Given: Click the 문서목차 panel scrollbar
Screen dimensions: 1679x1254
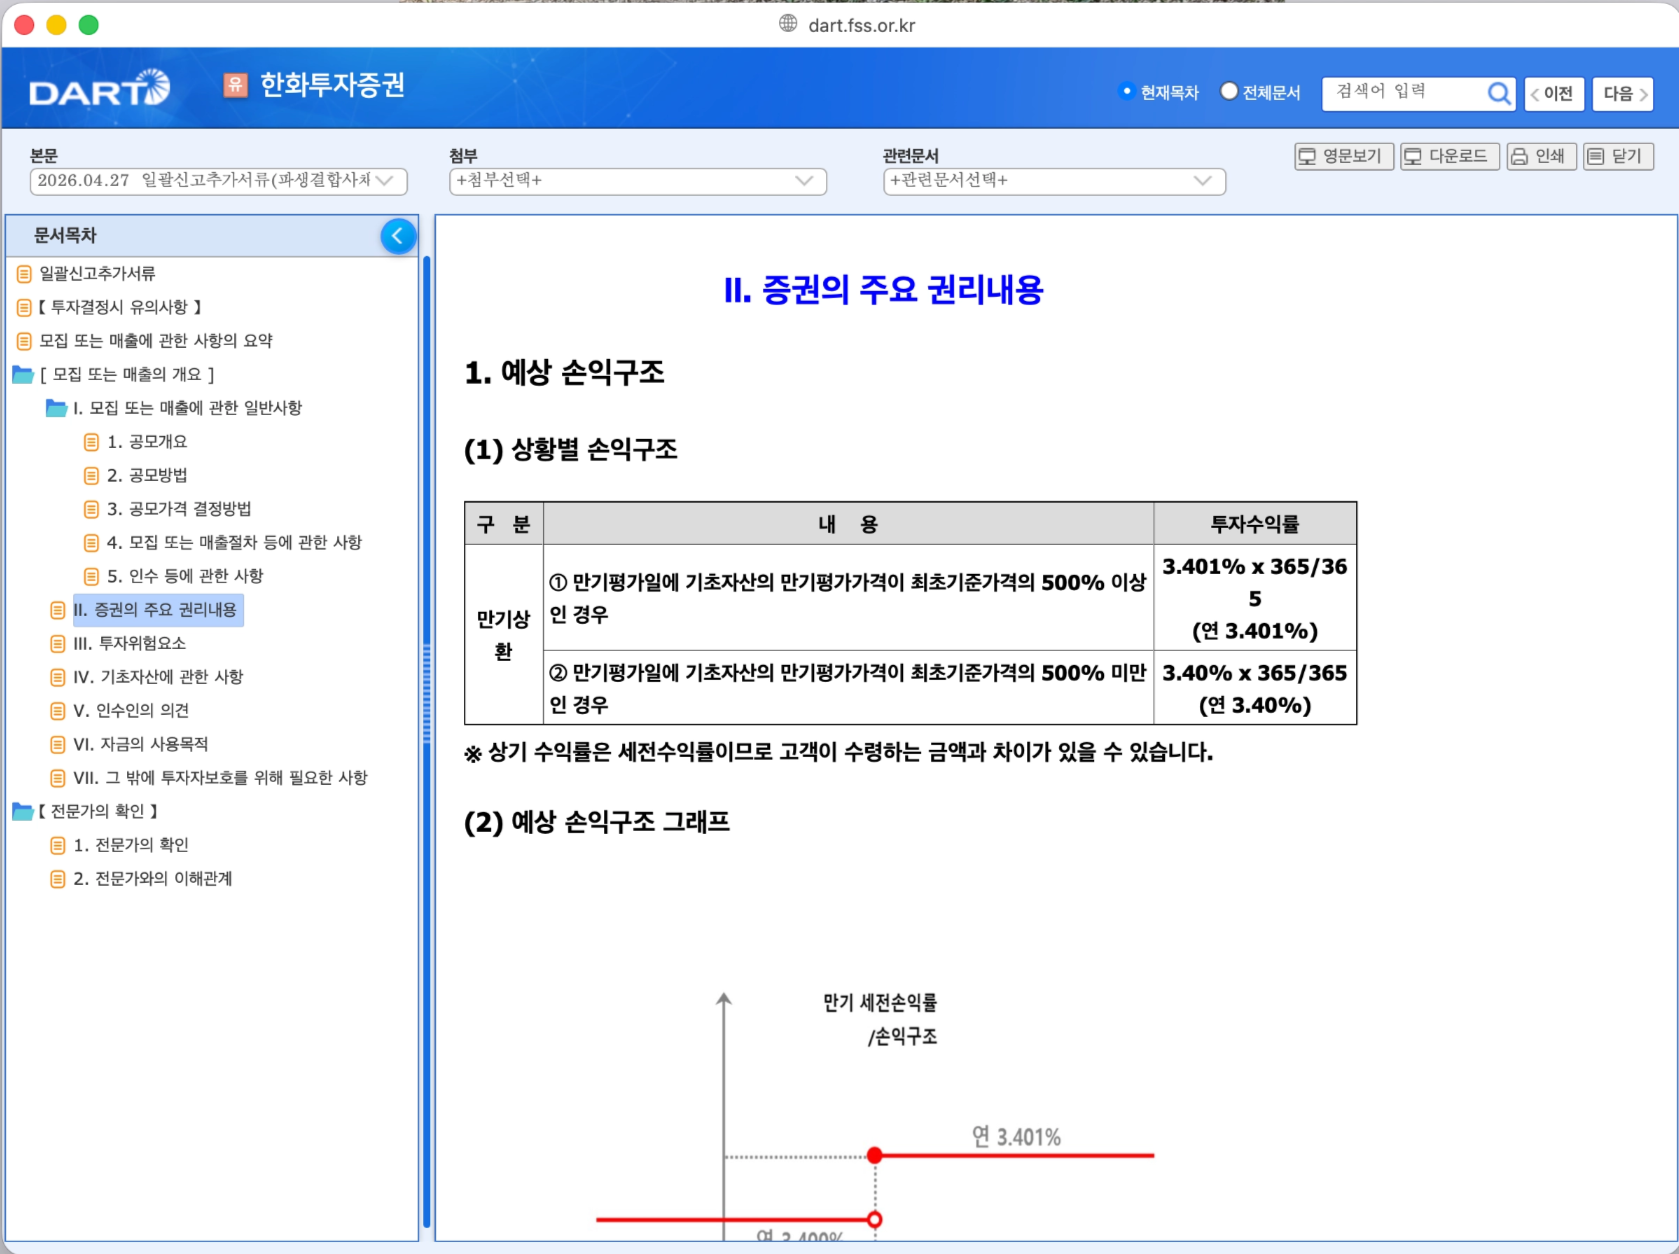Looking at the screenshot, I should point(426,740).
